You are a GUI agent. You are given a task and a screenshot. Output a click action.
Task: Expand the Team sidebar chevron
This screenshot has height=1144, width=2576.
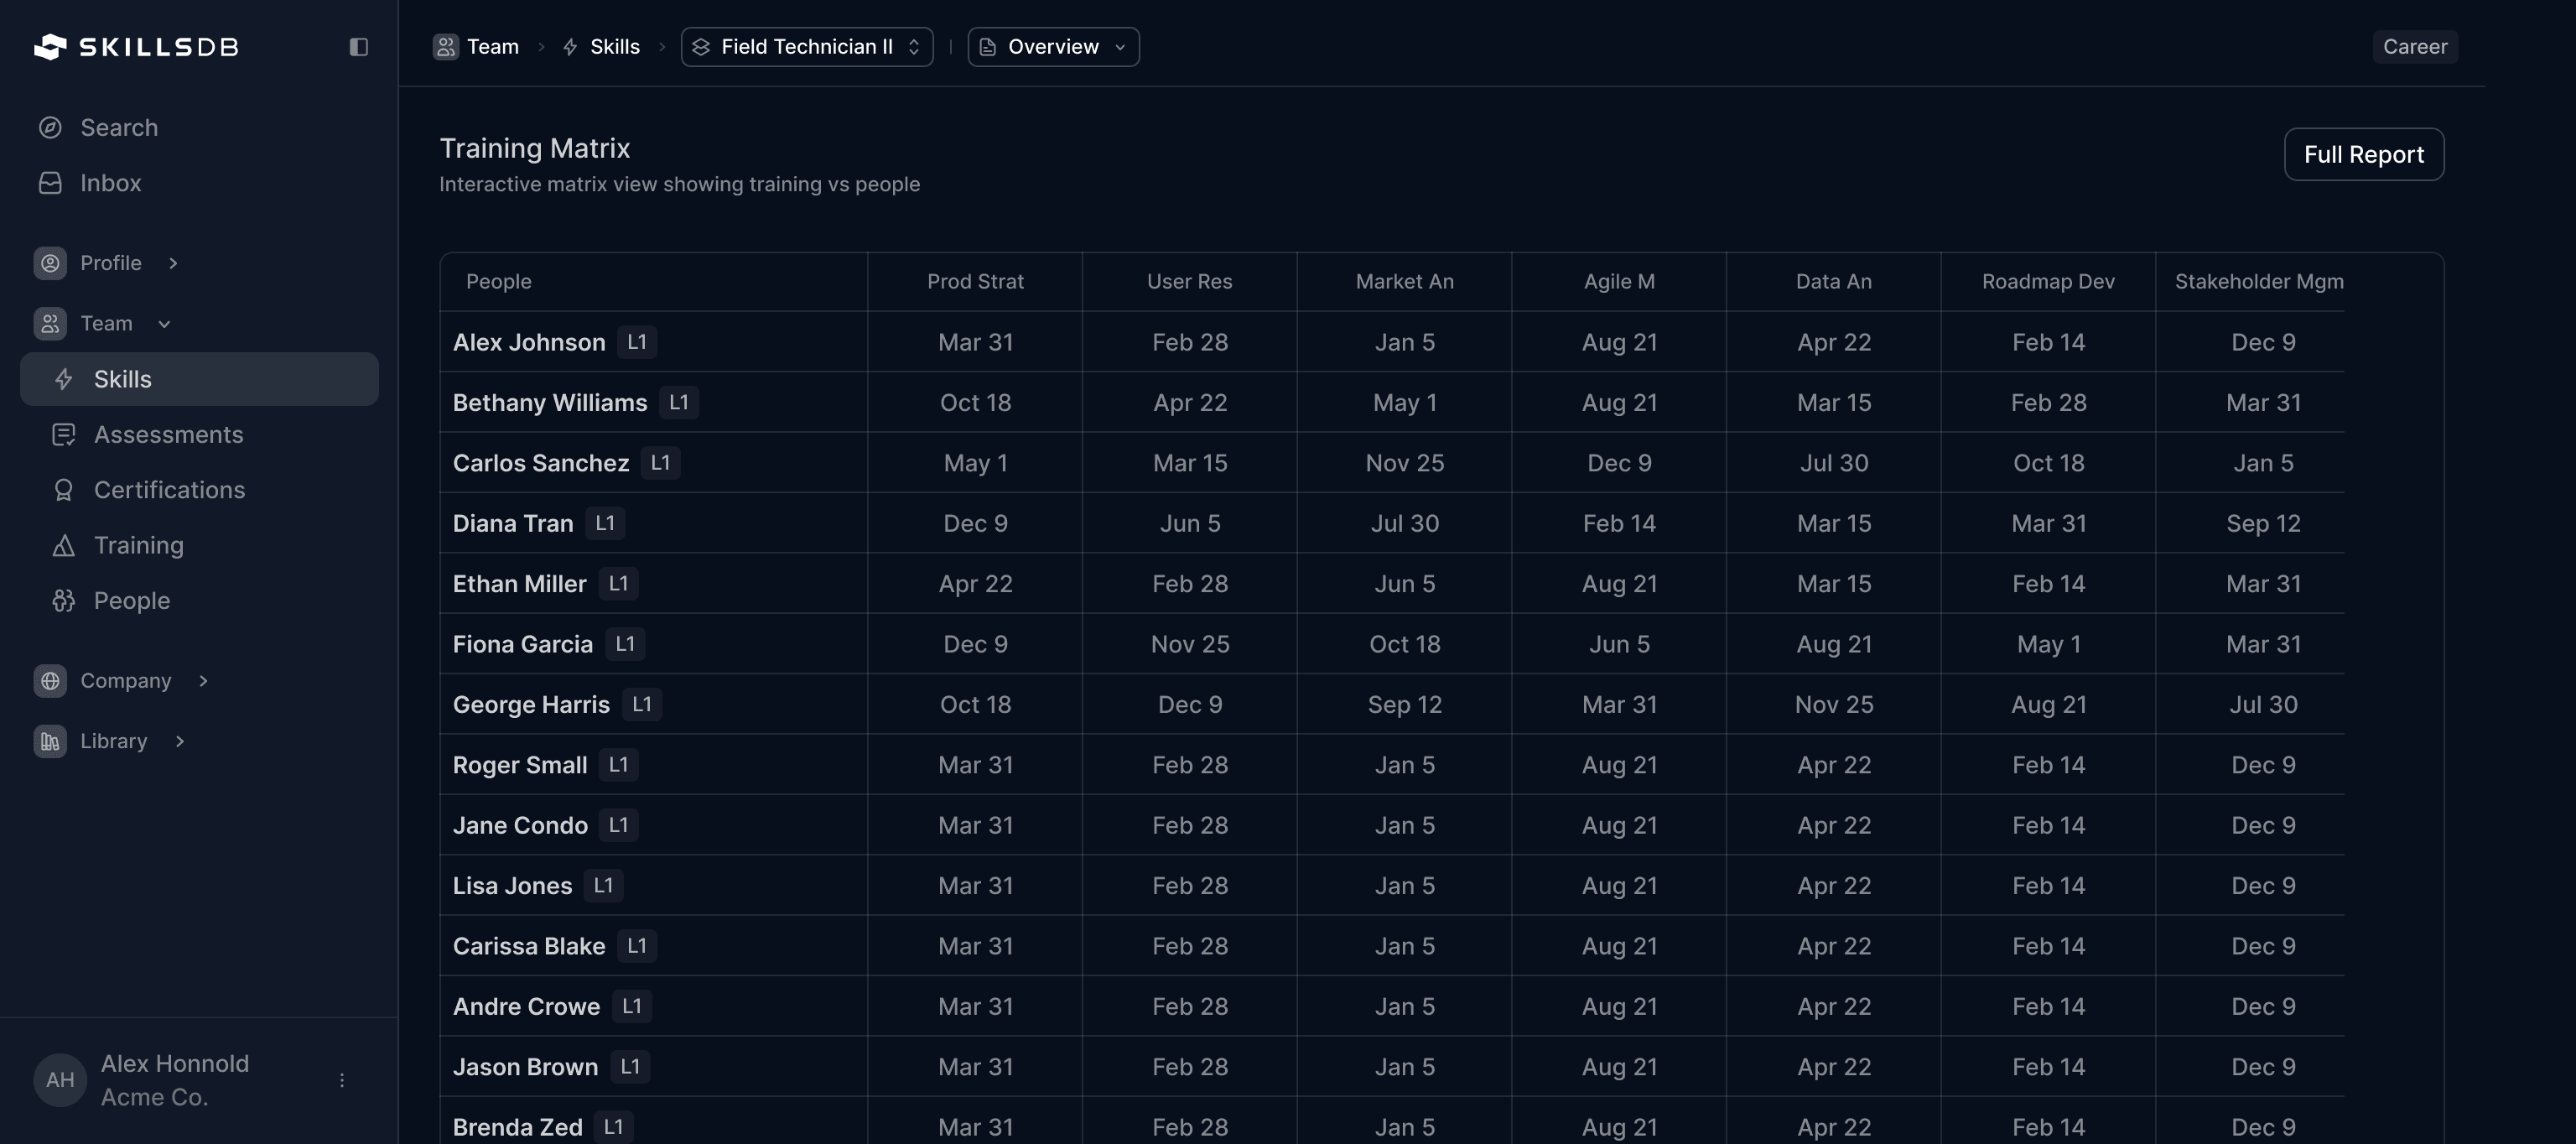(x=165, y=323)
